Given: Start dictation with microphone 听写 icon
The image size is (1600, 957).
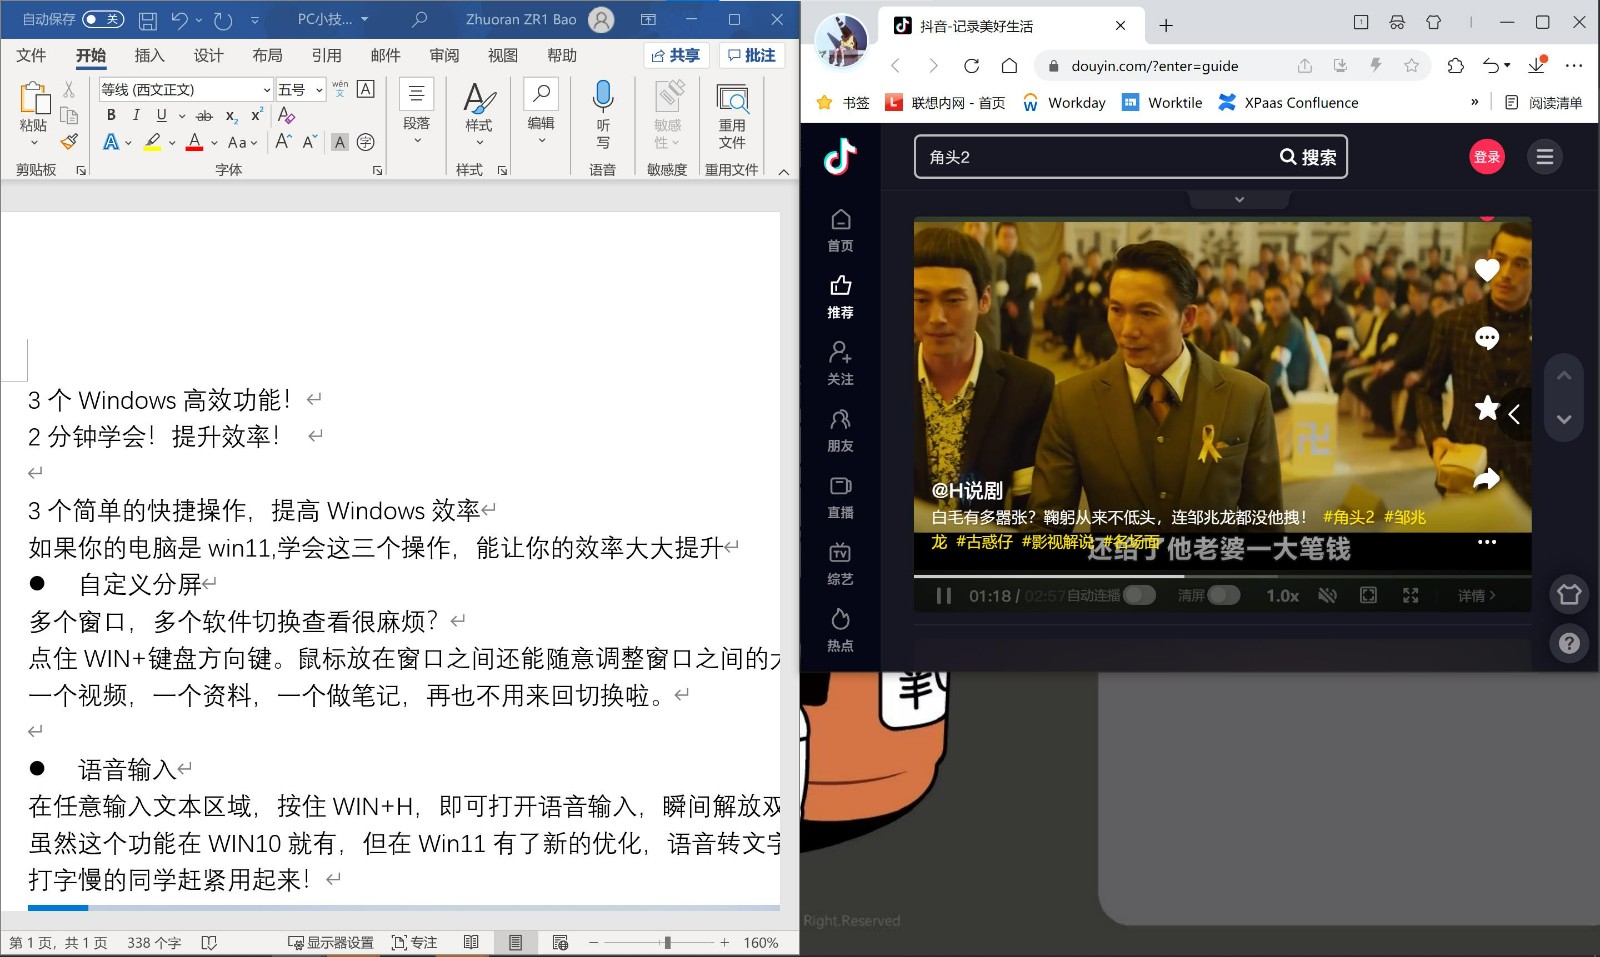Looking at the screenshot, I should (x=603, y=114).
